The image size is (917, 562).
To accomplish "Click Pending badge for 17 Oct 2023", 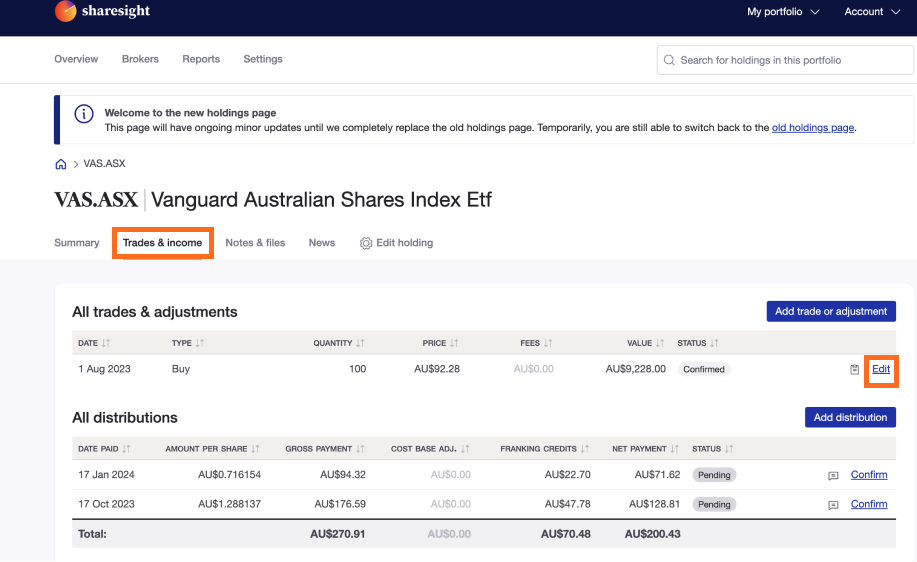I will point(714,504).
